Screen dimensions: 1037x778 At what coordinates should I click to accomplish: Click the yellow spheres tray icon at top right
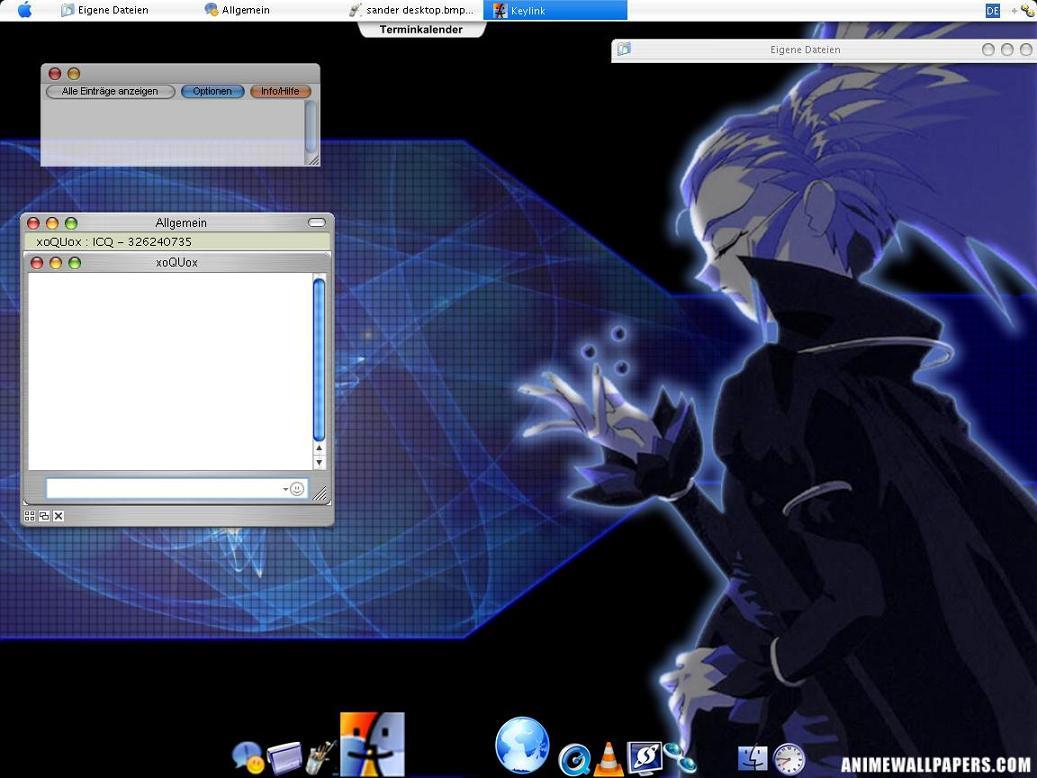(1027, 10)
